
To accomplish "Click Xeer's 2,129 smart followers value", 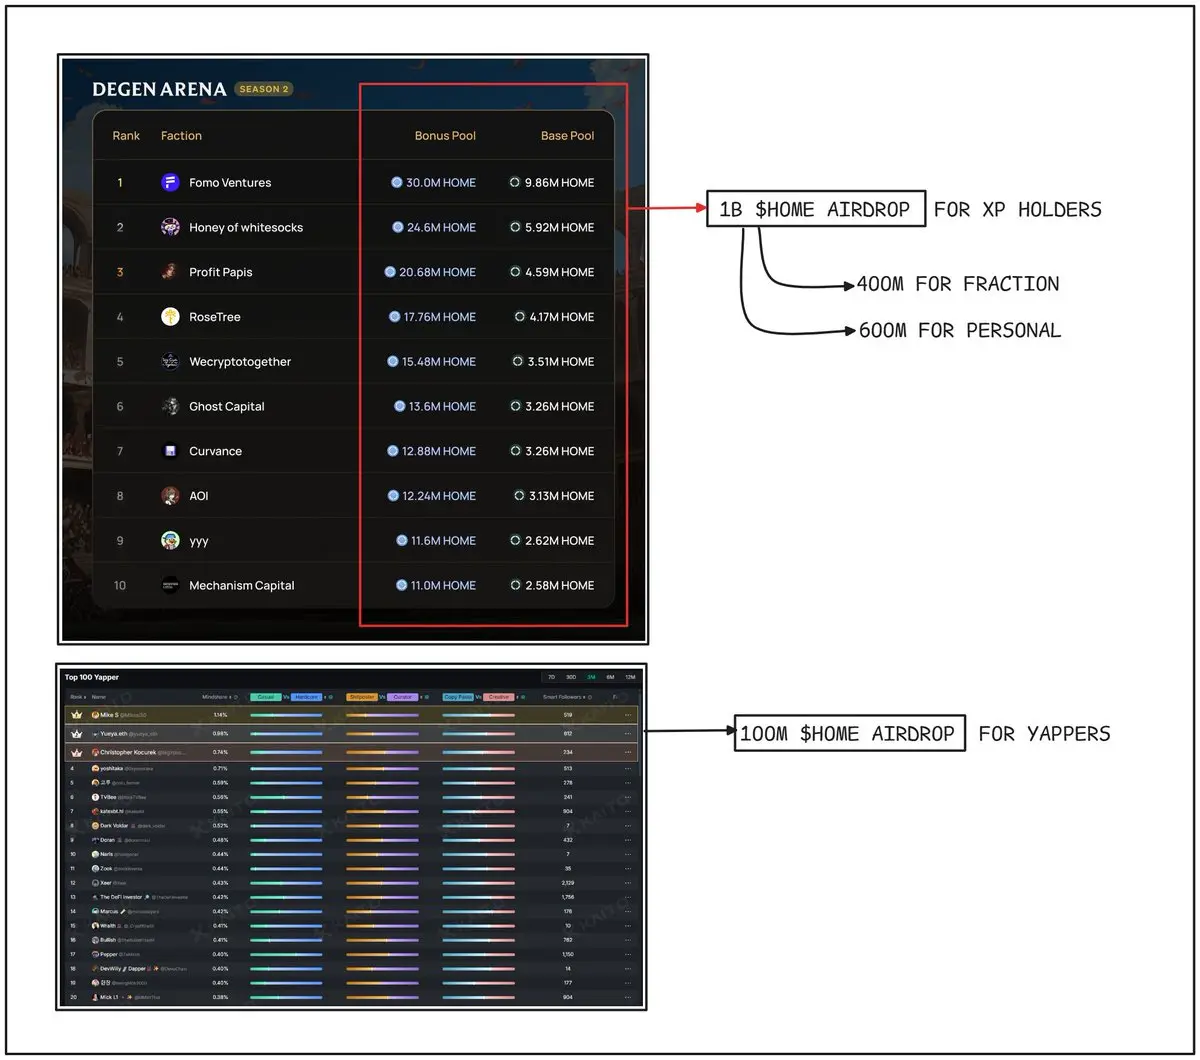I will [568, 883].
